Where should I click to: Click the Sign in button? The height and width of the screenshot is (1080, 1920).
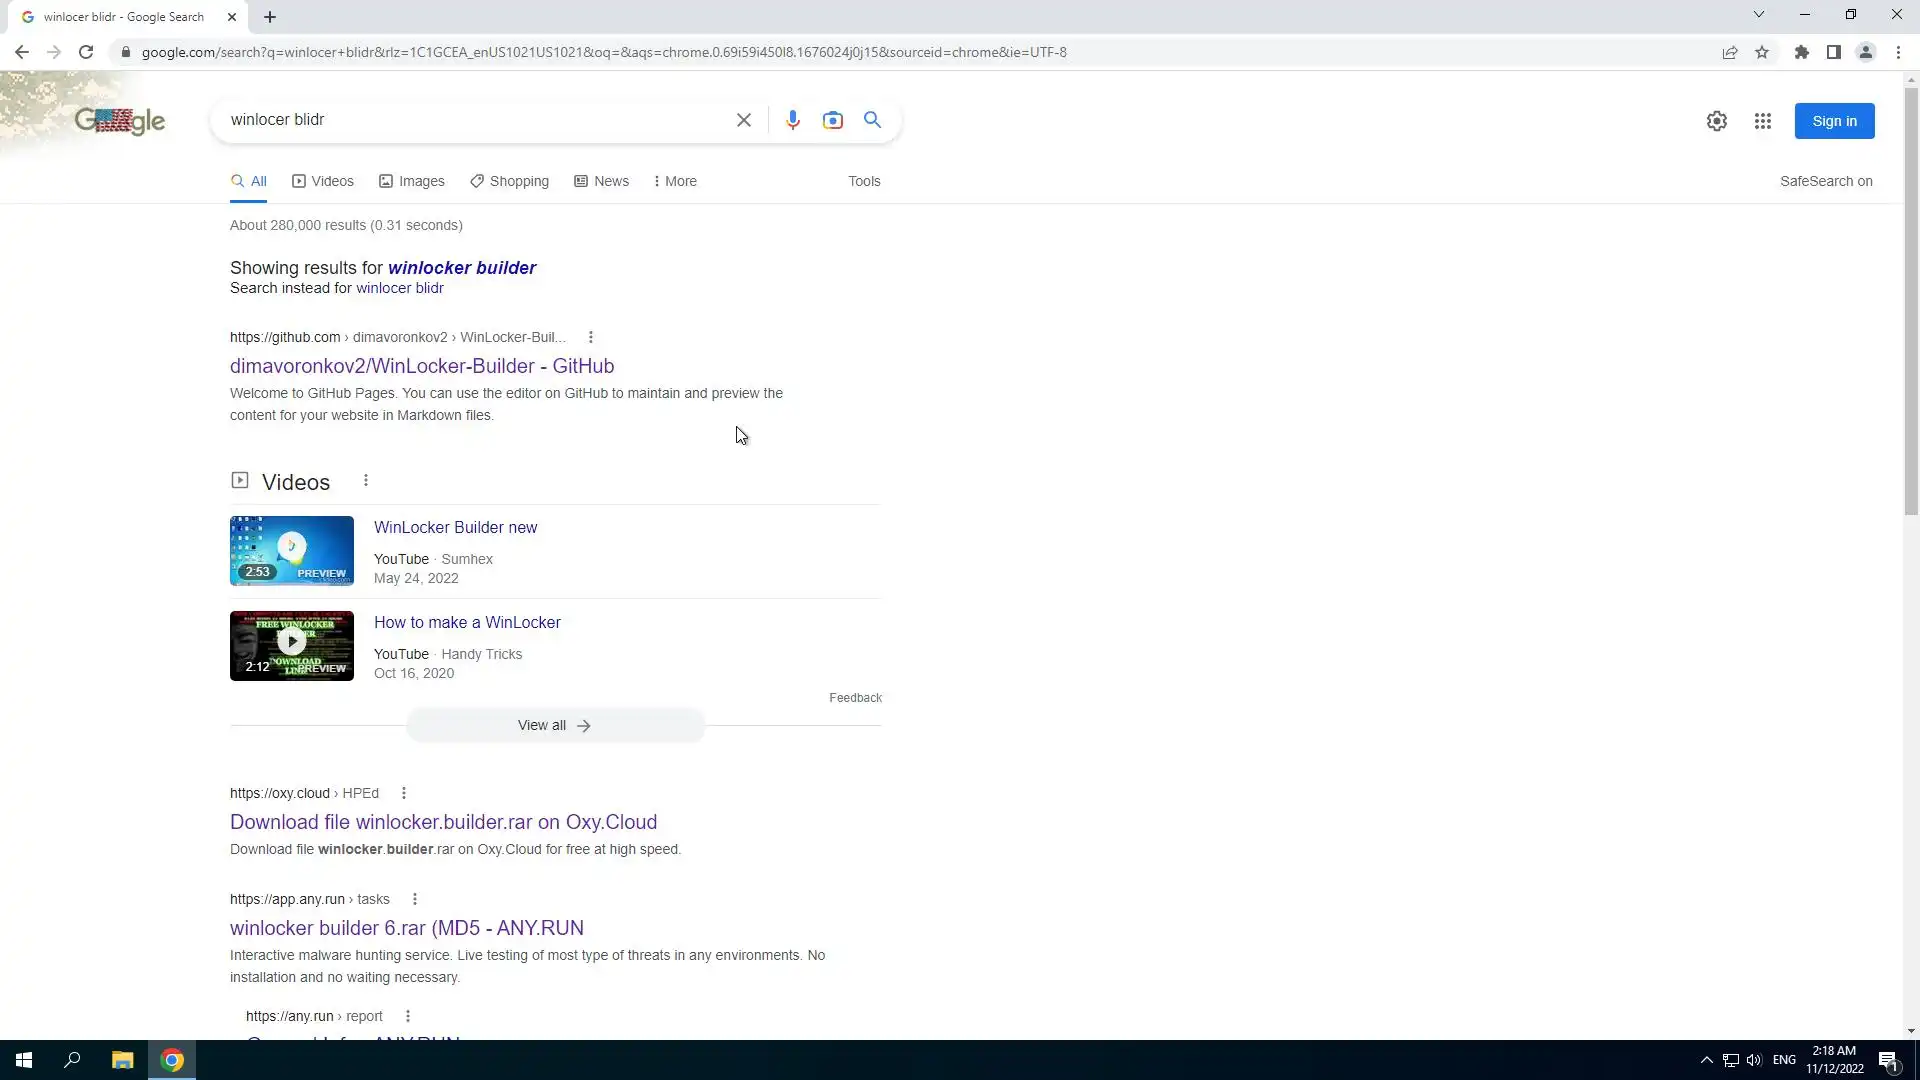1833,121
